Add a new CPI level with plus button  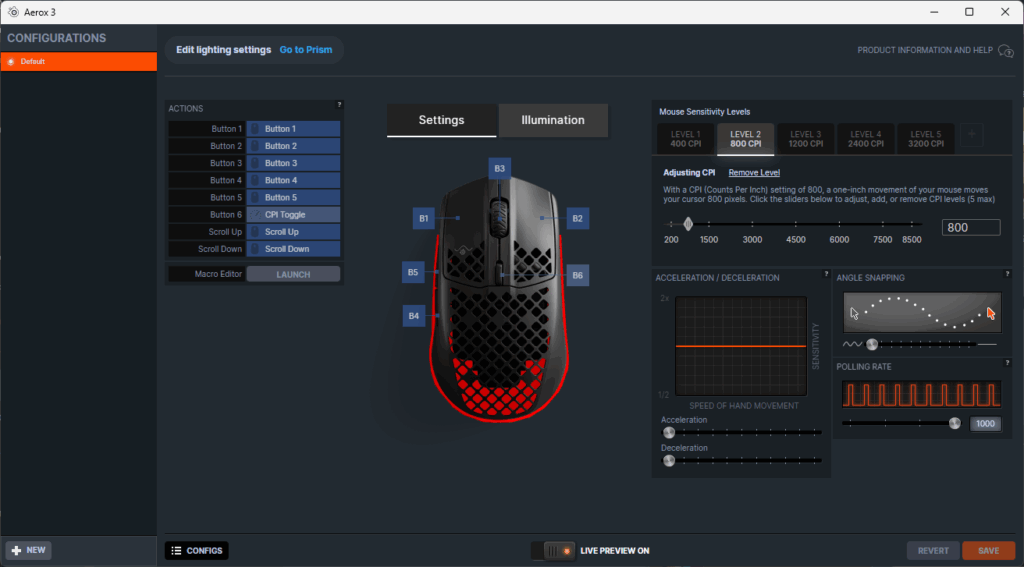coord(972,138)
